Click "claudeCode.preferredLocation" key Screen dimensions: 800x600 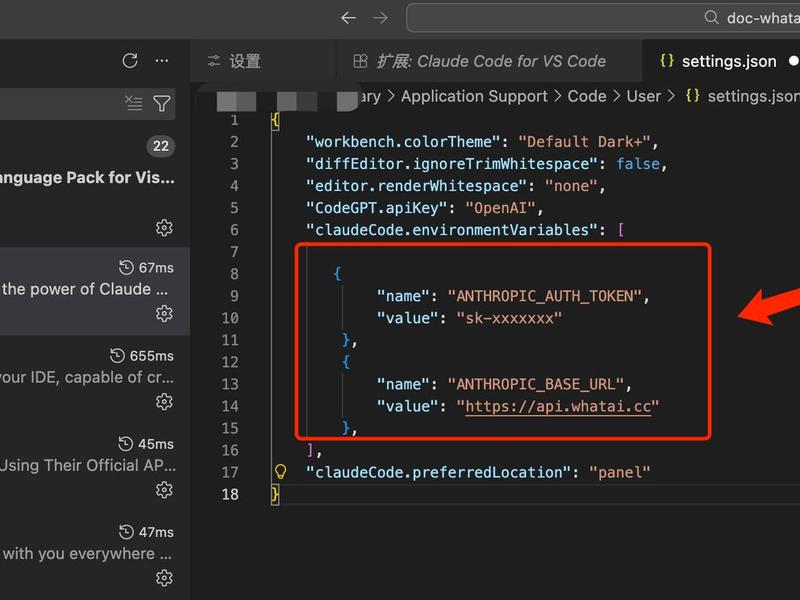tap(438, 472)
